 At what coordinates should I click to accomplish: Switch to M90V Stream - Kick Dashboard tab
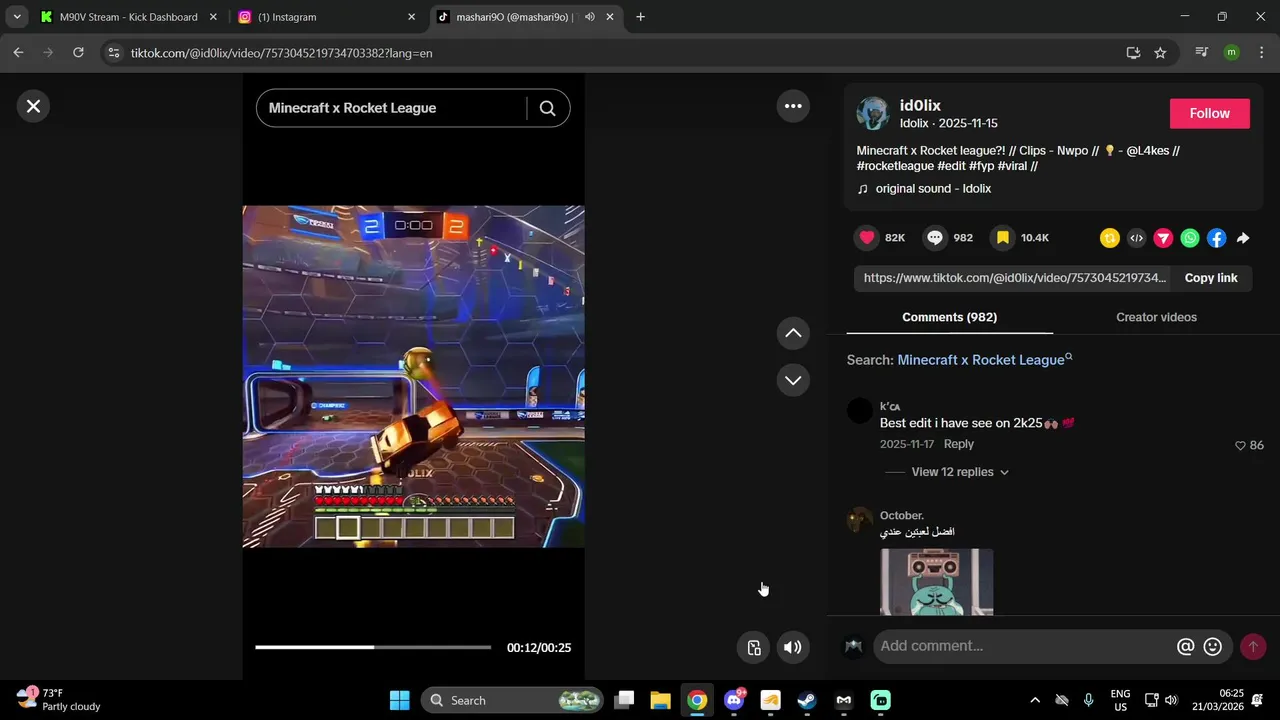128,17
